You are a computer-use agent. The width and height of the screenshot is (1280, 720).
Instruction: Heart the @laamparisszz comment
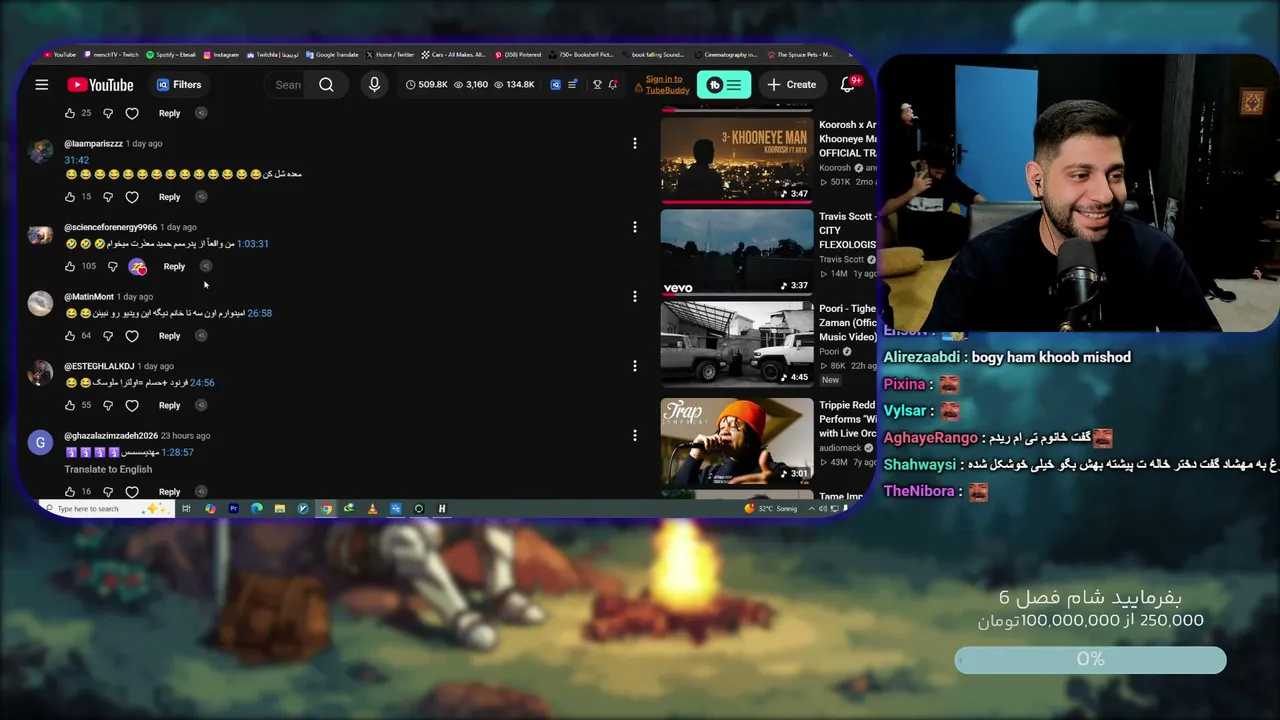click(132, 197)
